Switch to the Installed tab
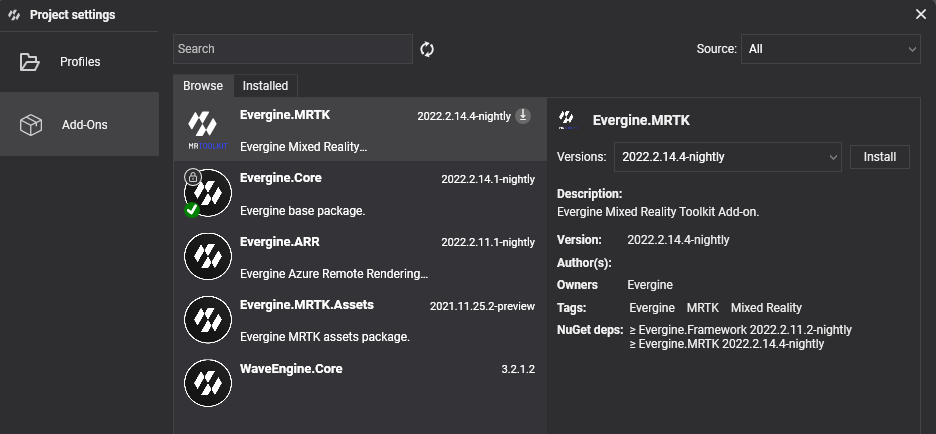This screenshot has height=434, width=936. coord(265,86)
